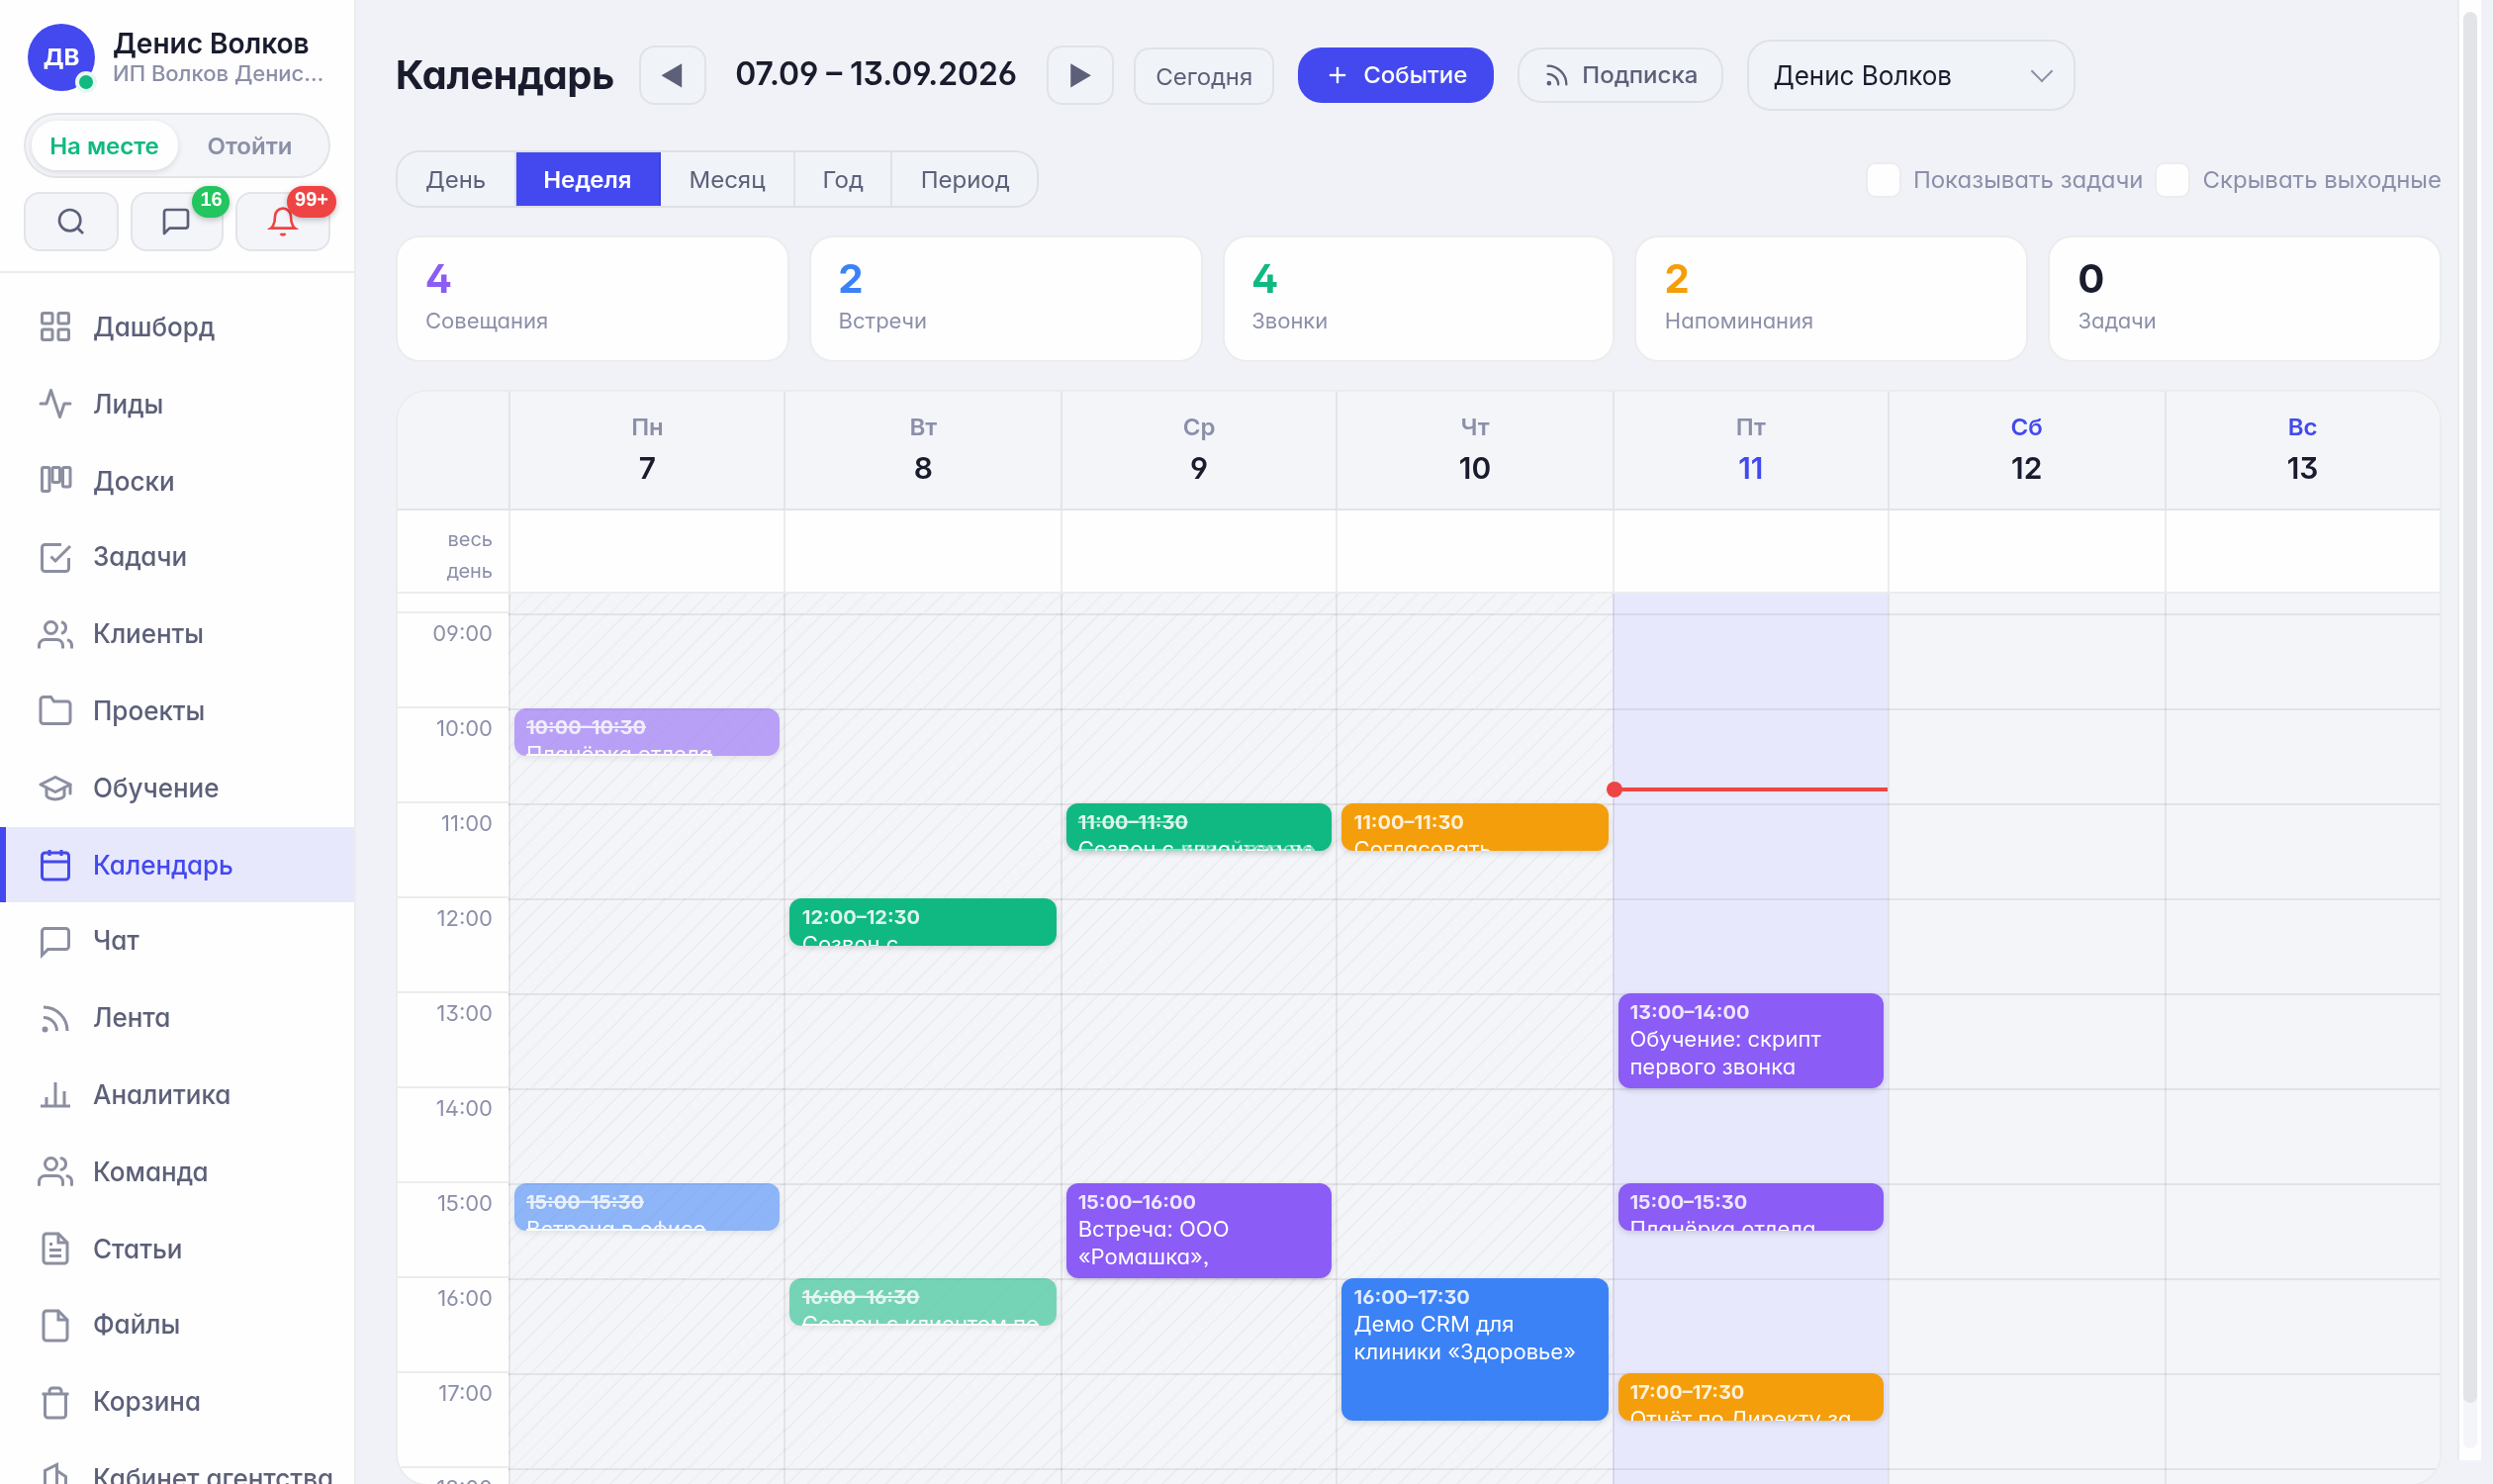
Task: Open Демо CRM для клиники event
Action: 1474,1349
